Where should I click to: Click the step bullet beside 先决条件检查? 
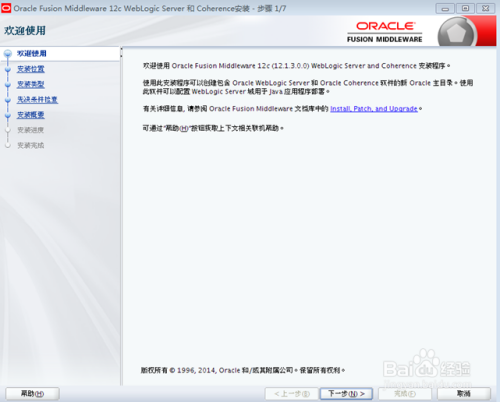click(8, 100)
